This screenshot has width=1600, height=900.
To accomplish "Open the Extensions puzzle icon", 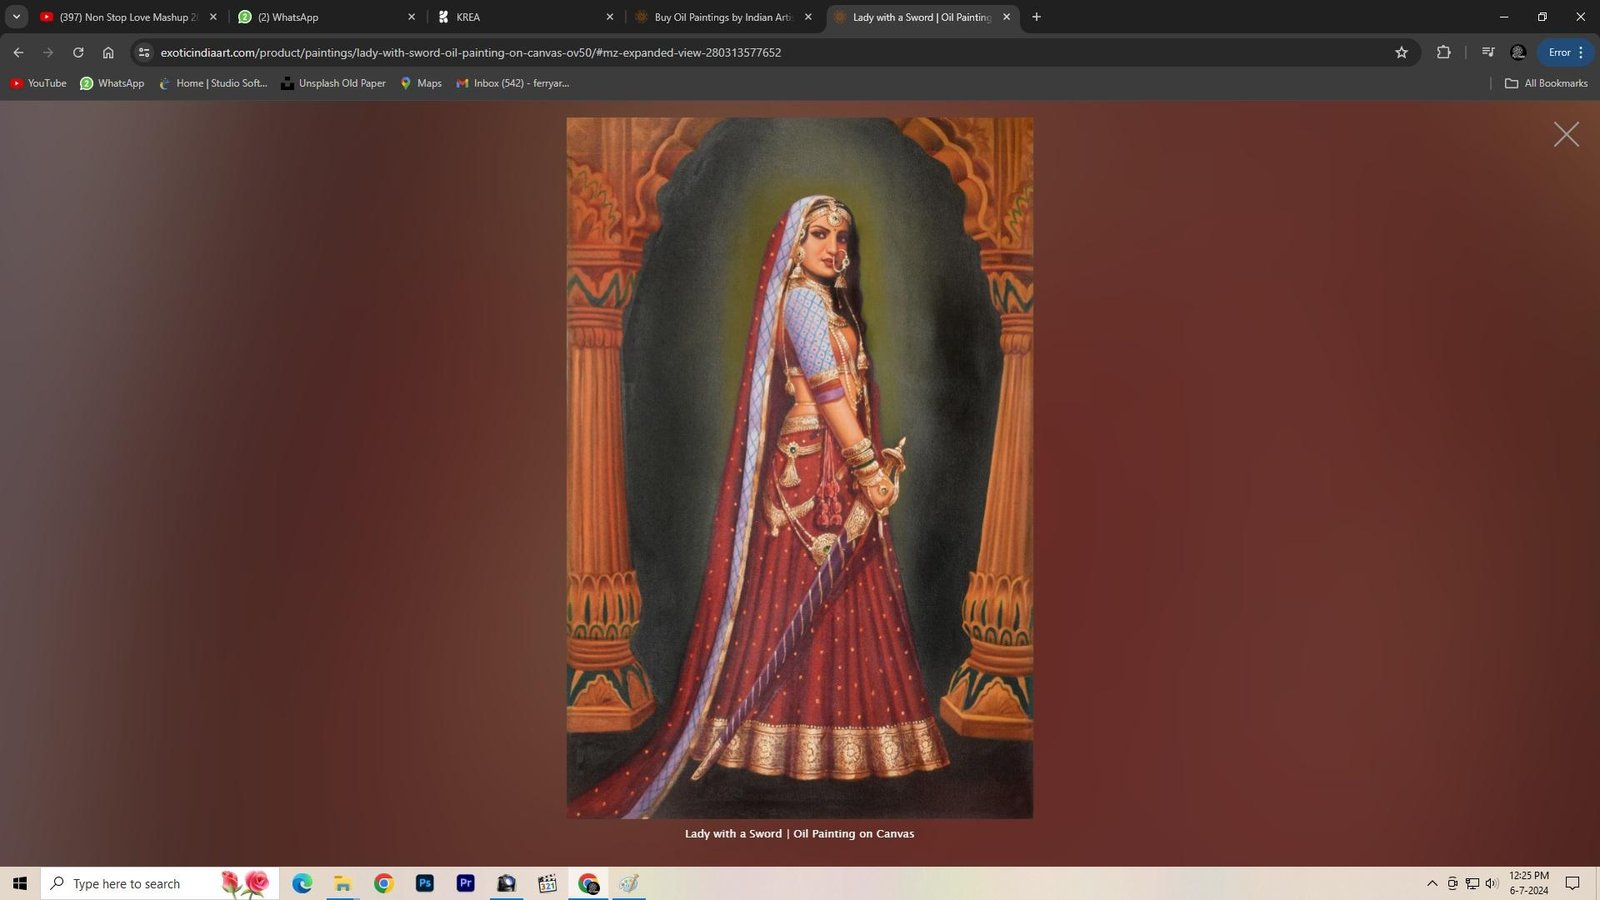I will pos(1443,52).
